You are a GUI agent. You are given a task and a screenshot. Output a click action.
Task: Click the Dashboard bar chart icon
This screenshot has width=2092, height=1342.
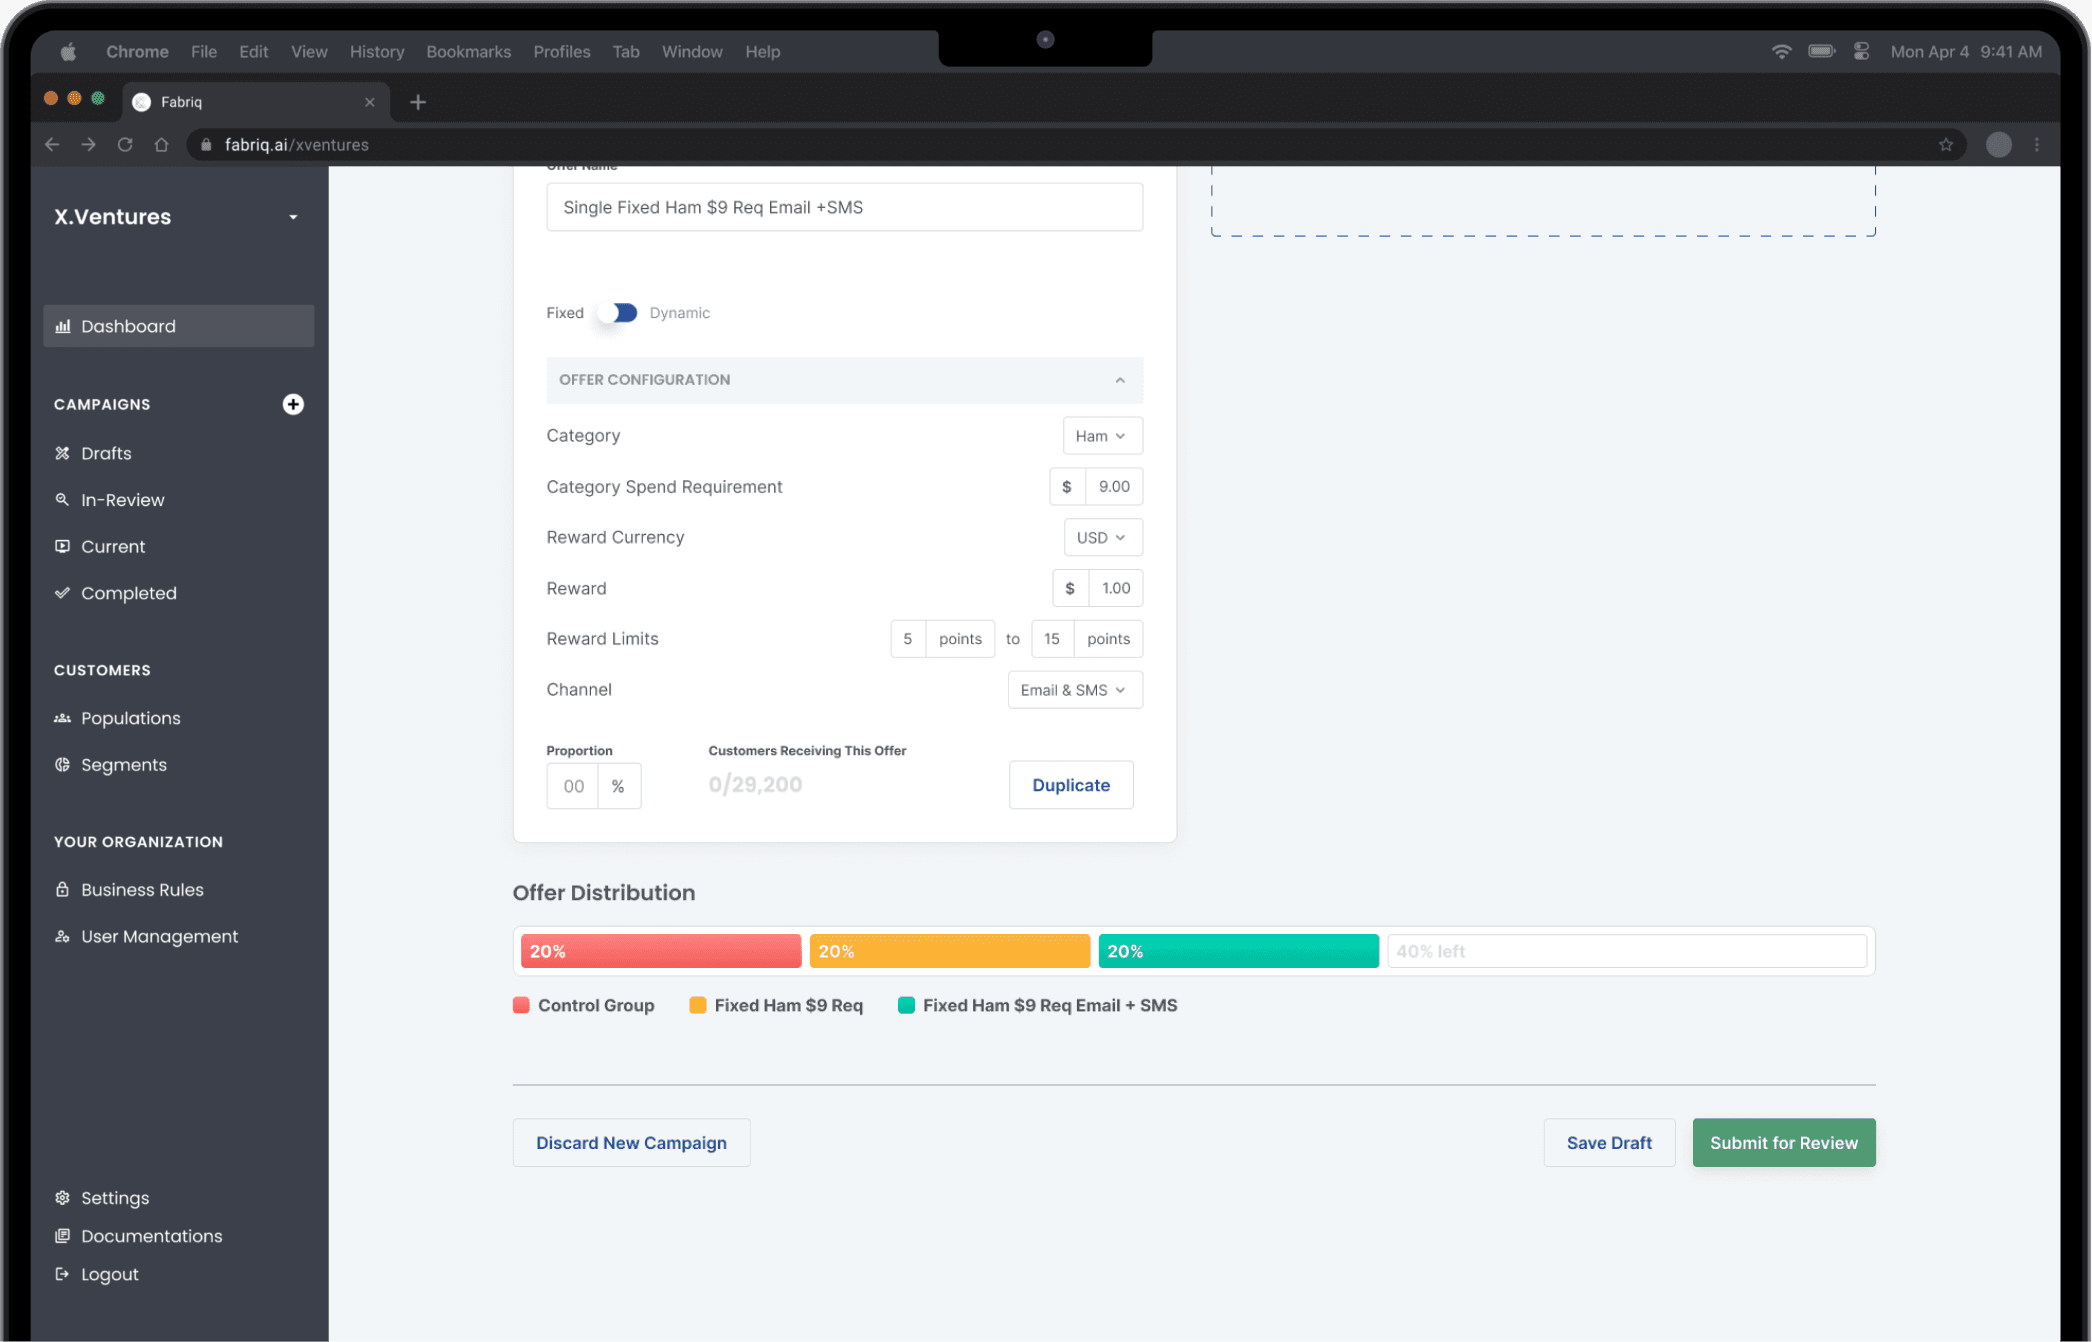pos(63,326)
